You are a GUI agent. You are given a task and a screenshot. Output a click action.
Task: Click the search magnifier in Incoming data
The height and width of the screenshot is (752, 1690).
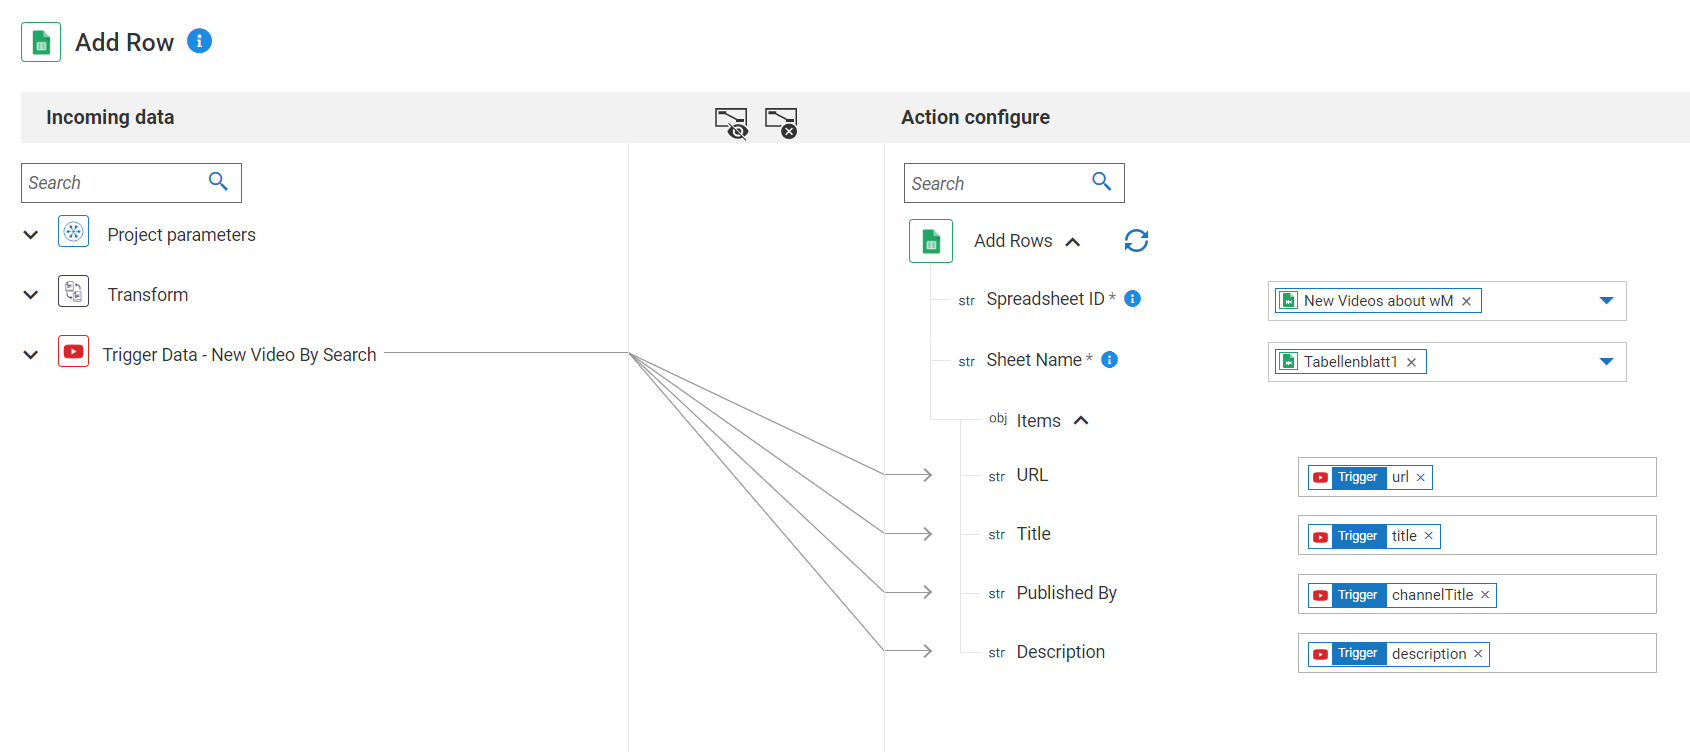[218, 182]
